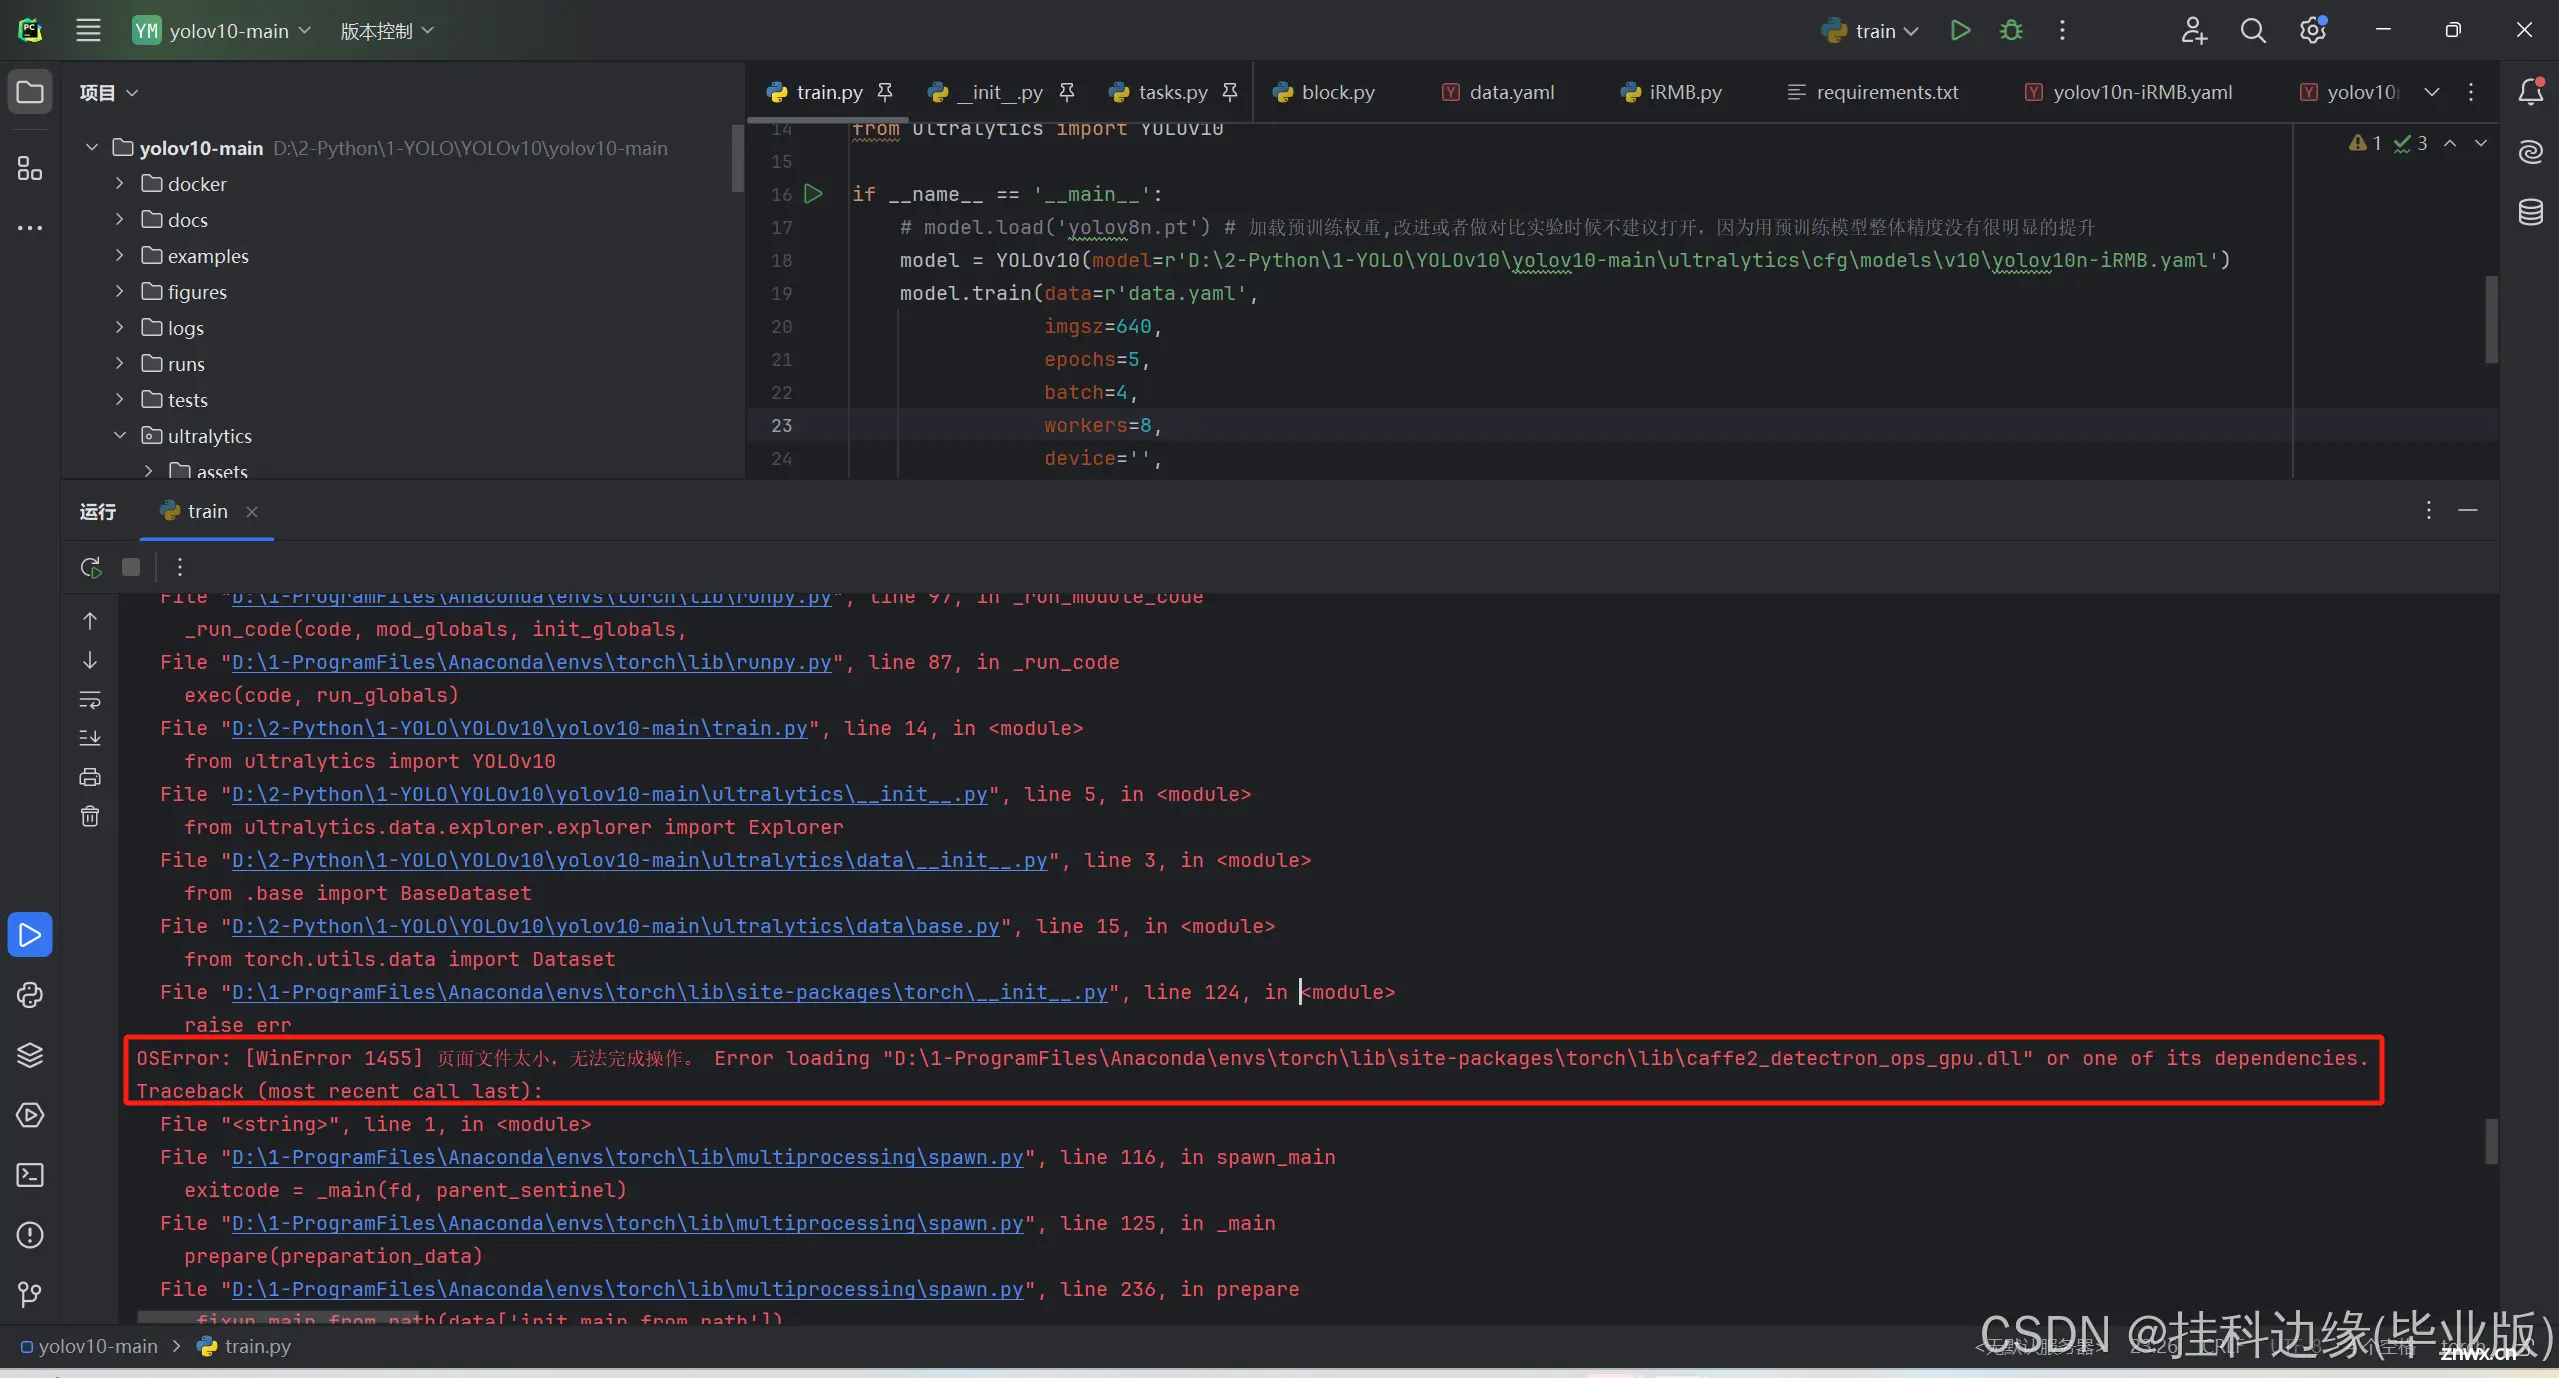Open Code With Me user icon

[x=2193, y=31]
